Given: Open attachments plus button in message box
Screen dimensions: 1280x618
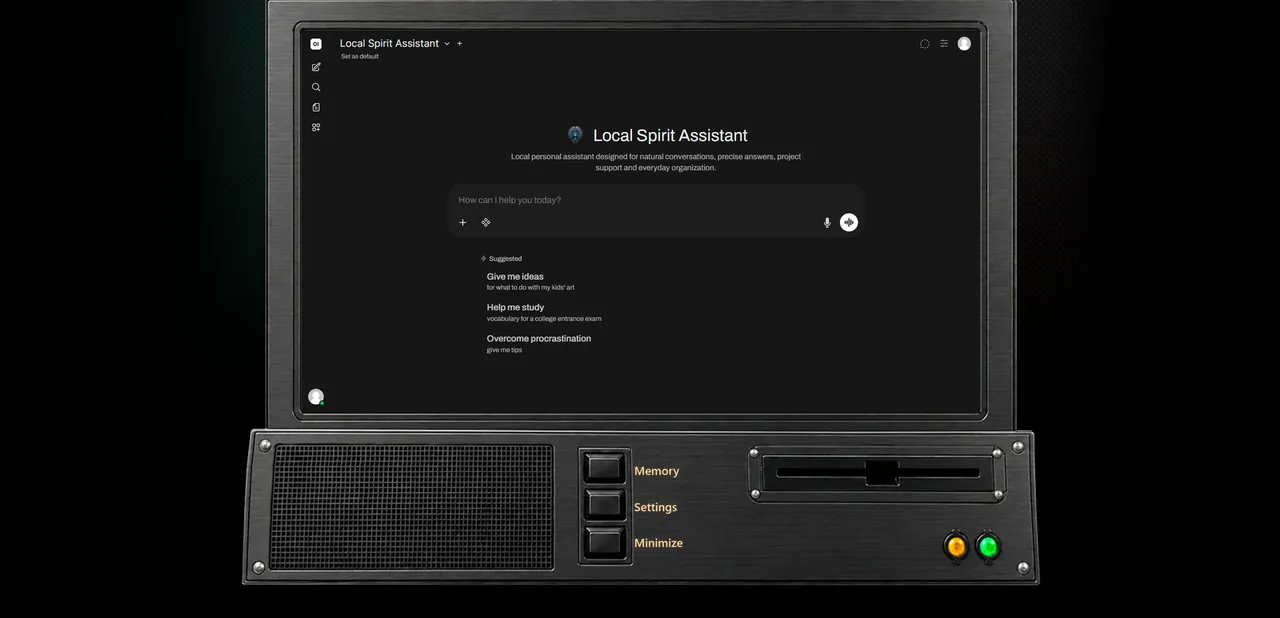Looking at the screenshot, I should pos(462,222).
